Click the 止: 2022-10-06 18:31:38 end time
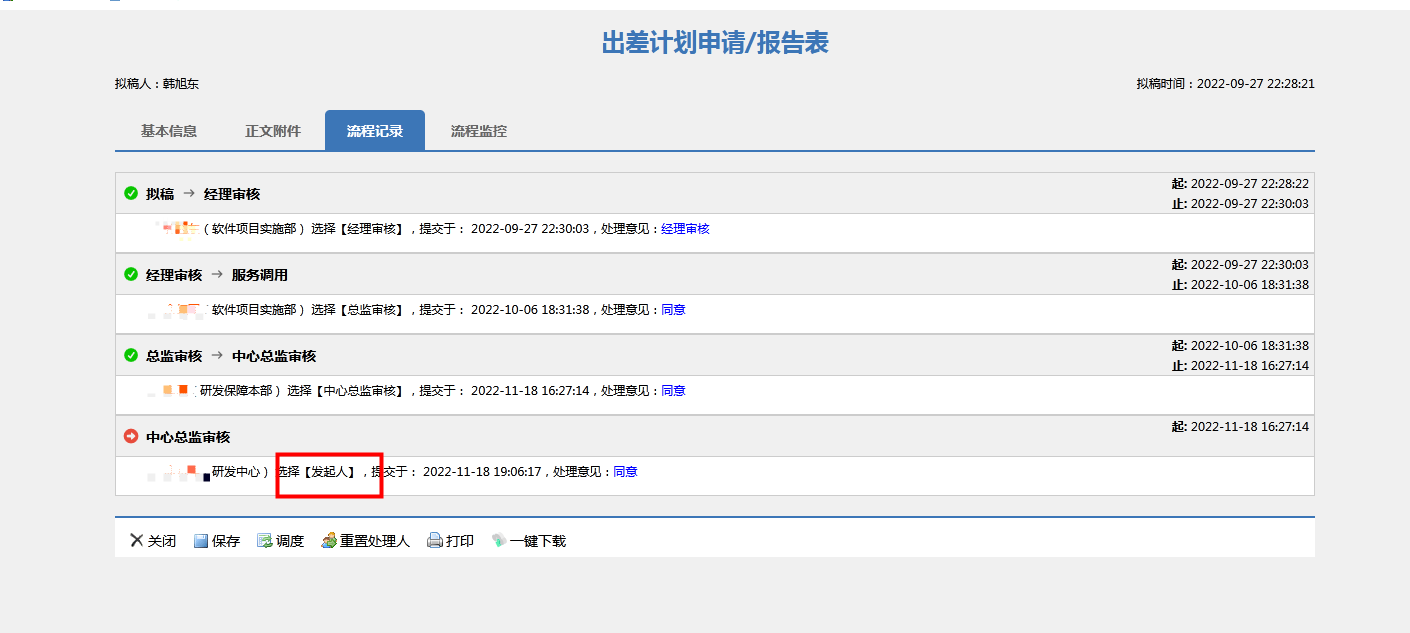This screenshot has width=1410, height=633. 1240,285
